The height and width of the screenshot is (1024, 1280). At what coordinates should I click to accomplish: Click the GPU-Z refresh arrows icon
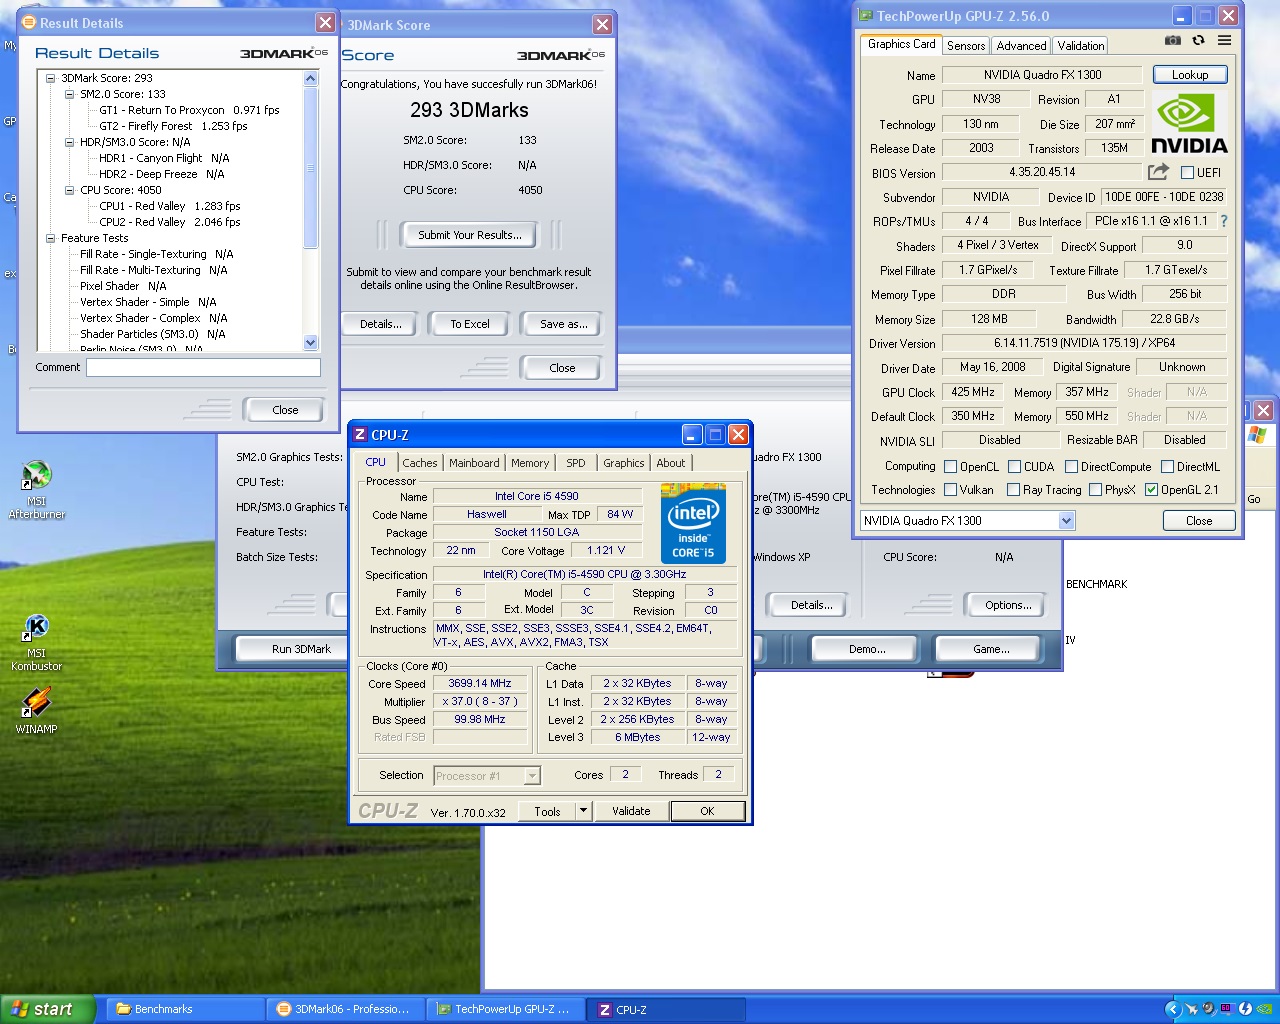[1198, 40]
